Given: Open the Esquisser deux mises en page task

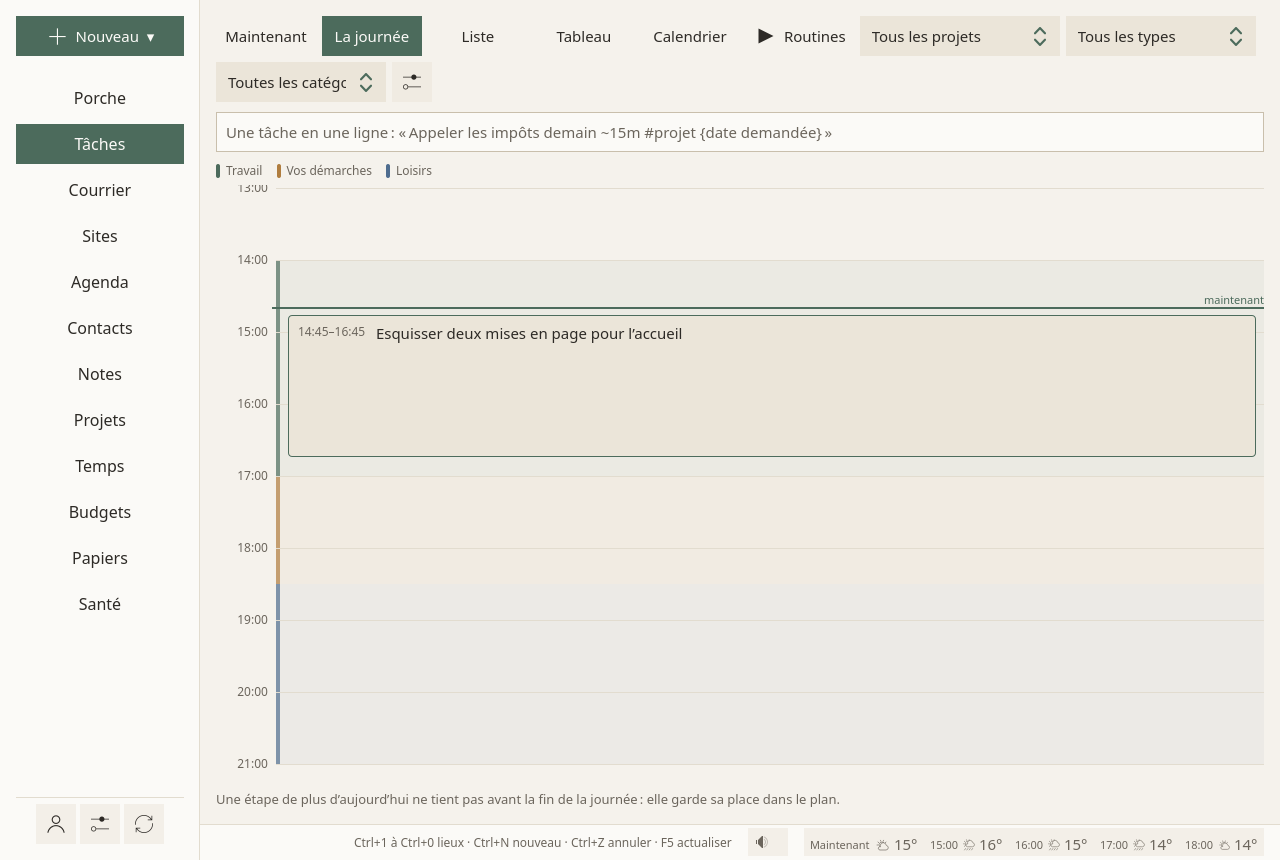Looking at the screenshot, I should 772,386.
